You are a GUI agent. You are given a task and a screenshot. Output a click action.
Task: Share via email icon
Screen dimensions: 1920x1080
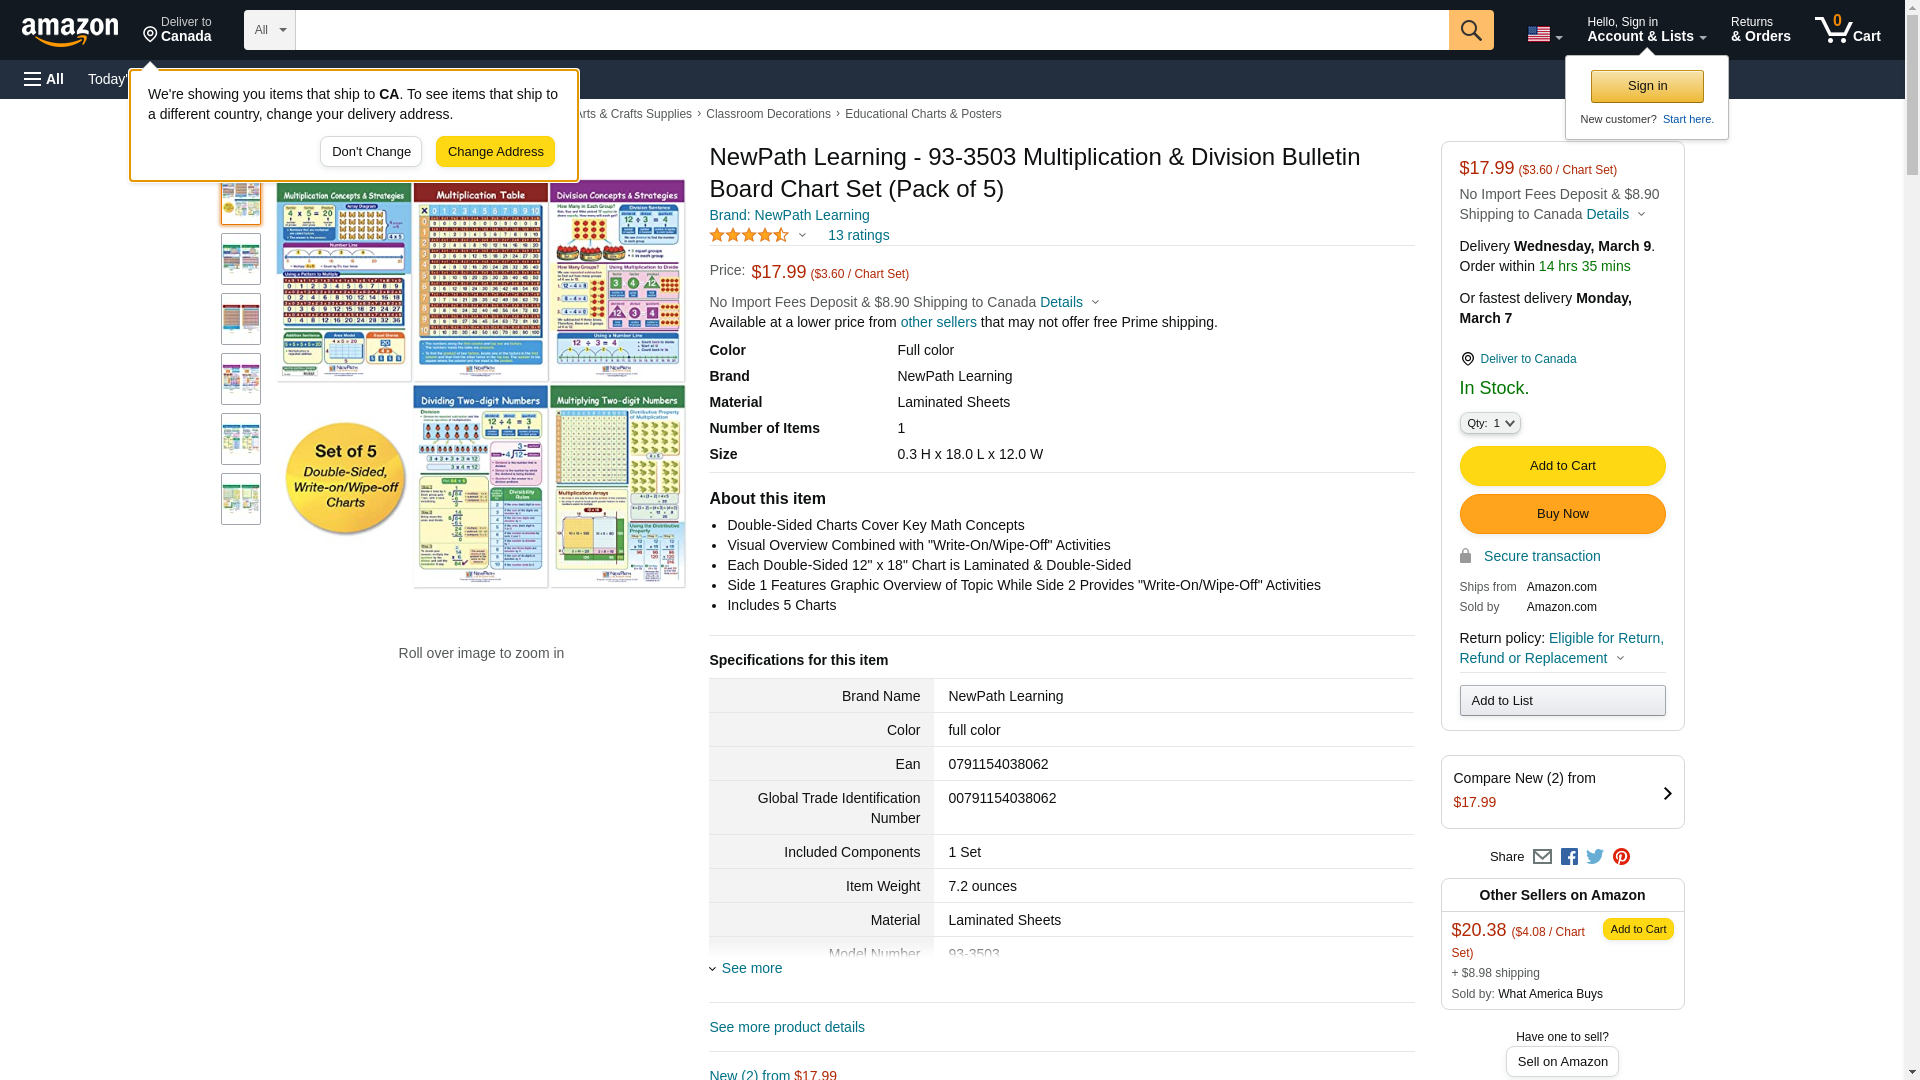point(1542,857)
